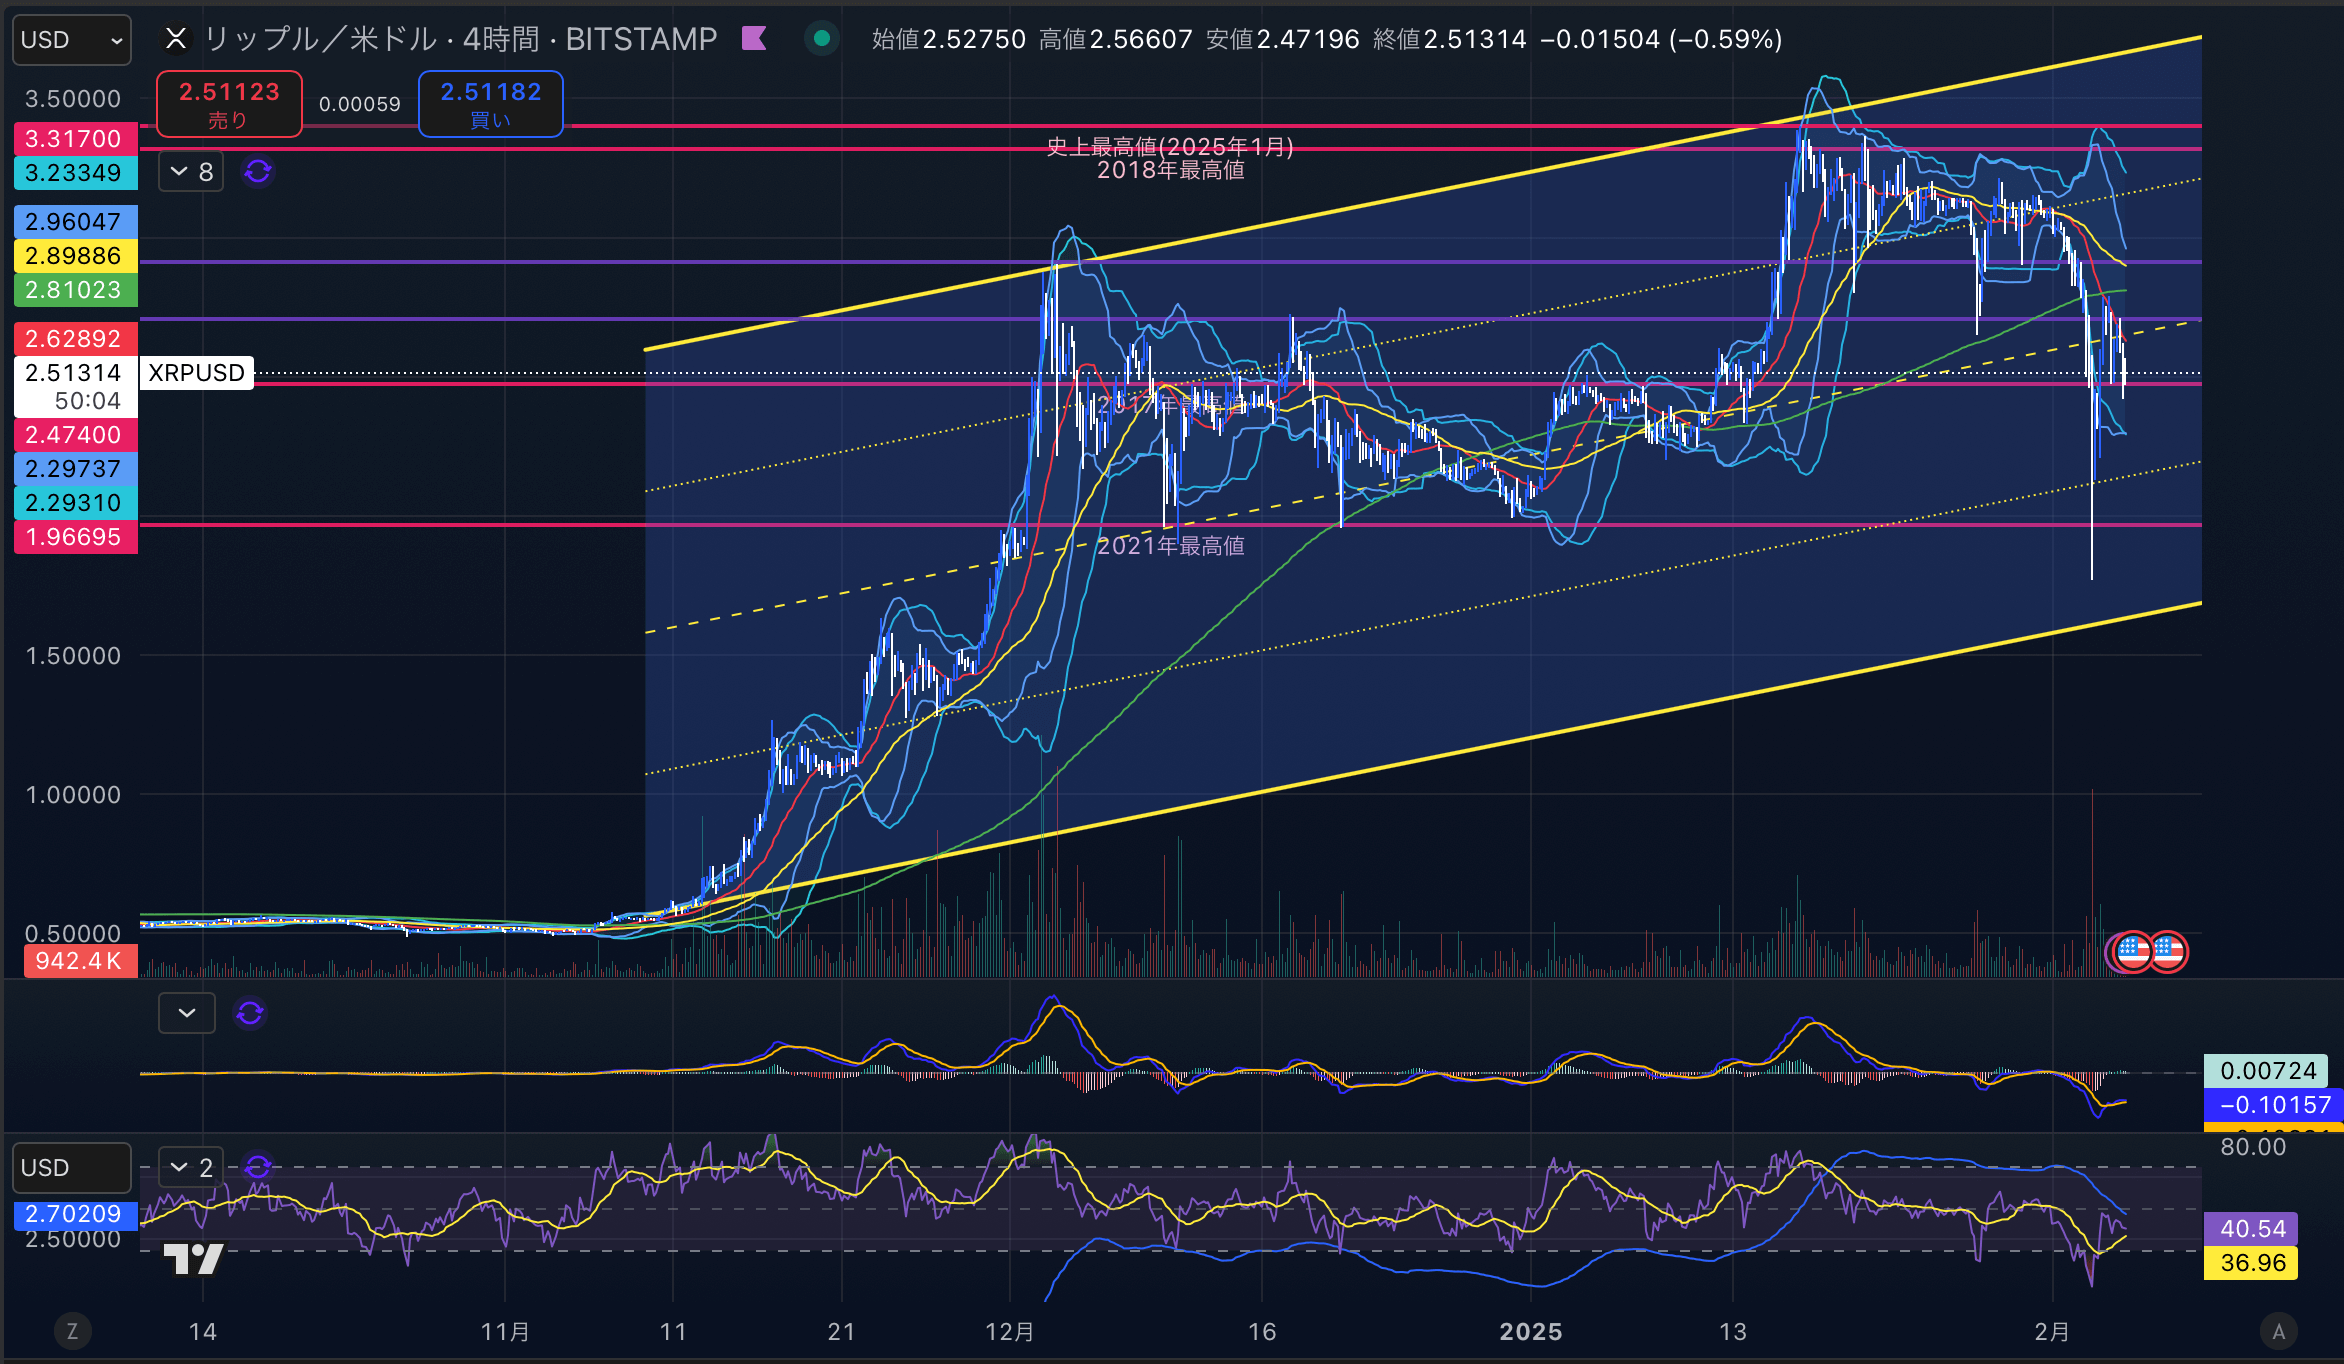This screenshot has height=1364, width=2344.
Task: Click the 0.00059 spread value
Action: [360, 104]
